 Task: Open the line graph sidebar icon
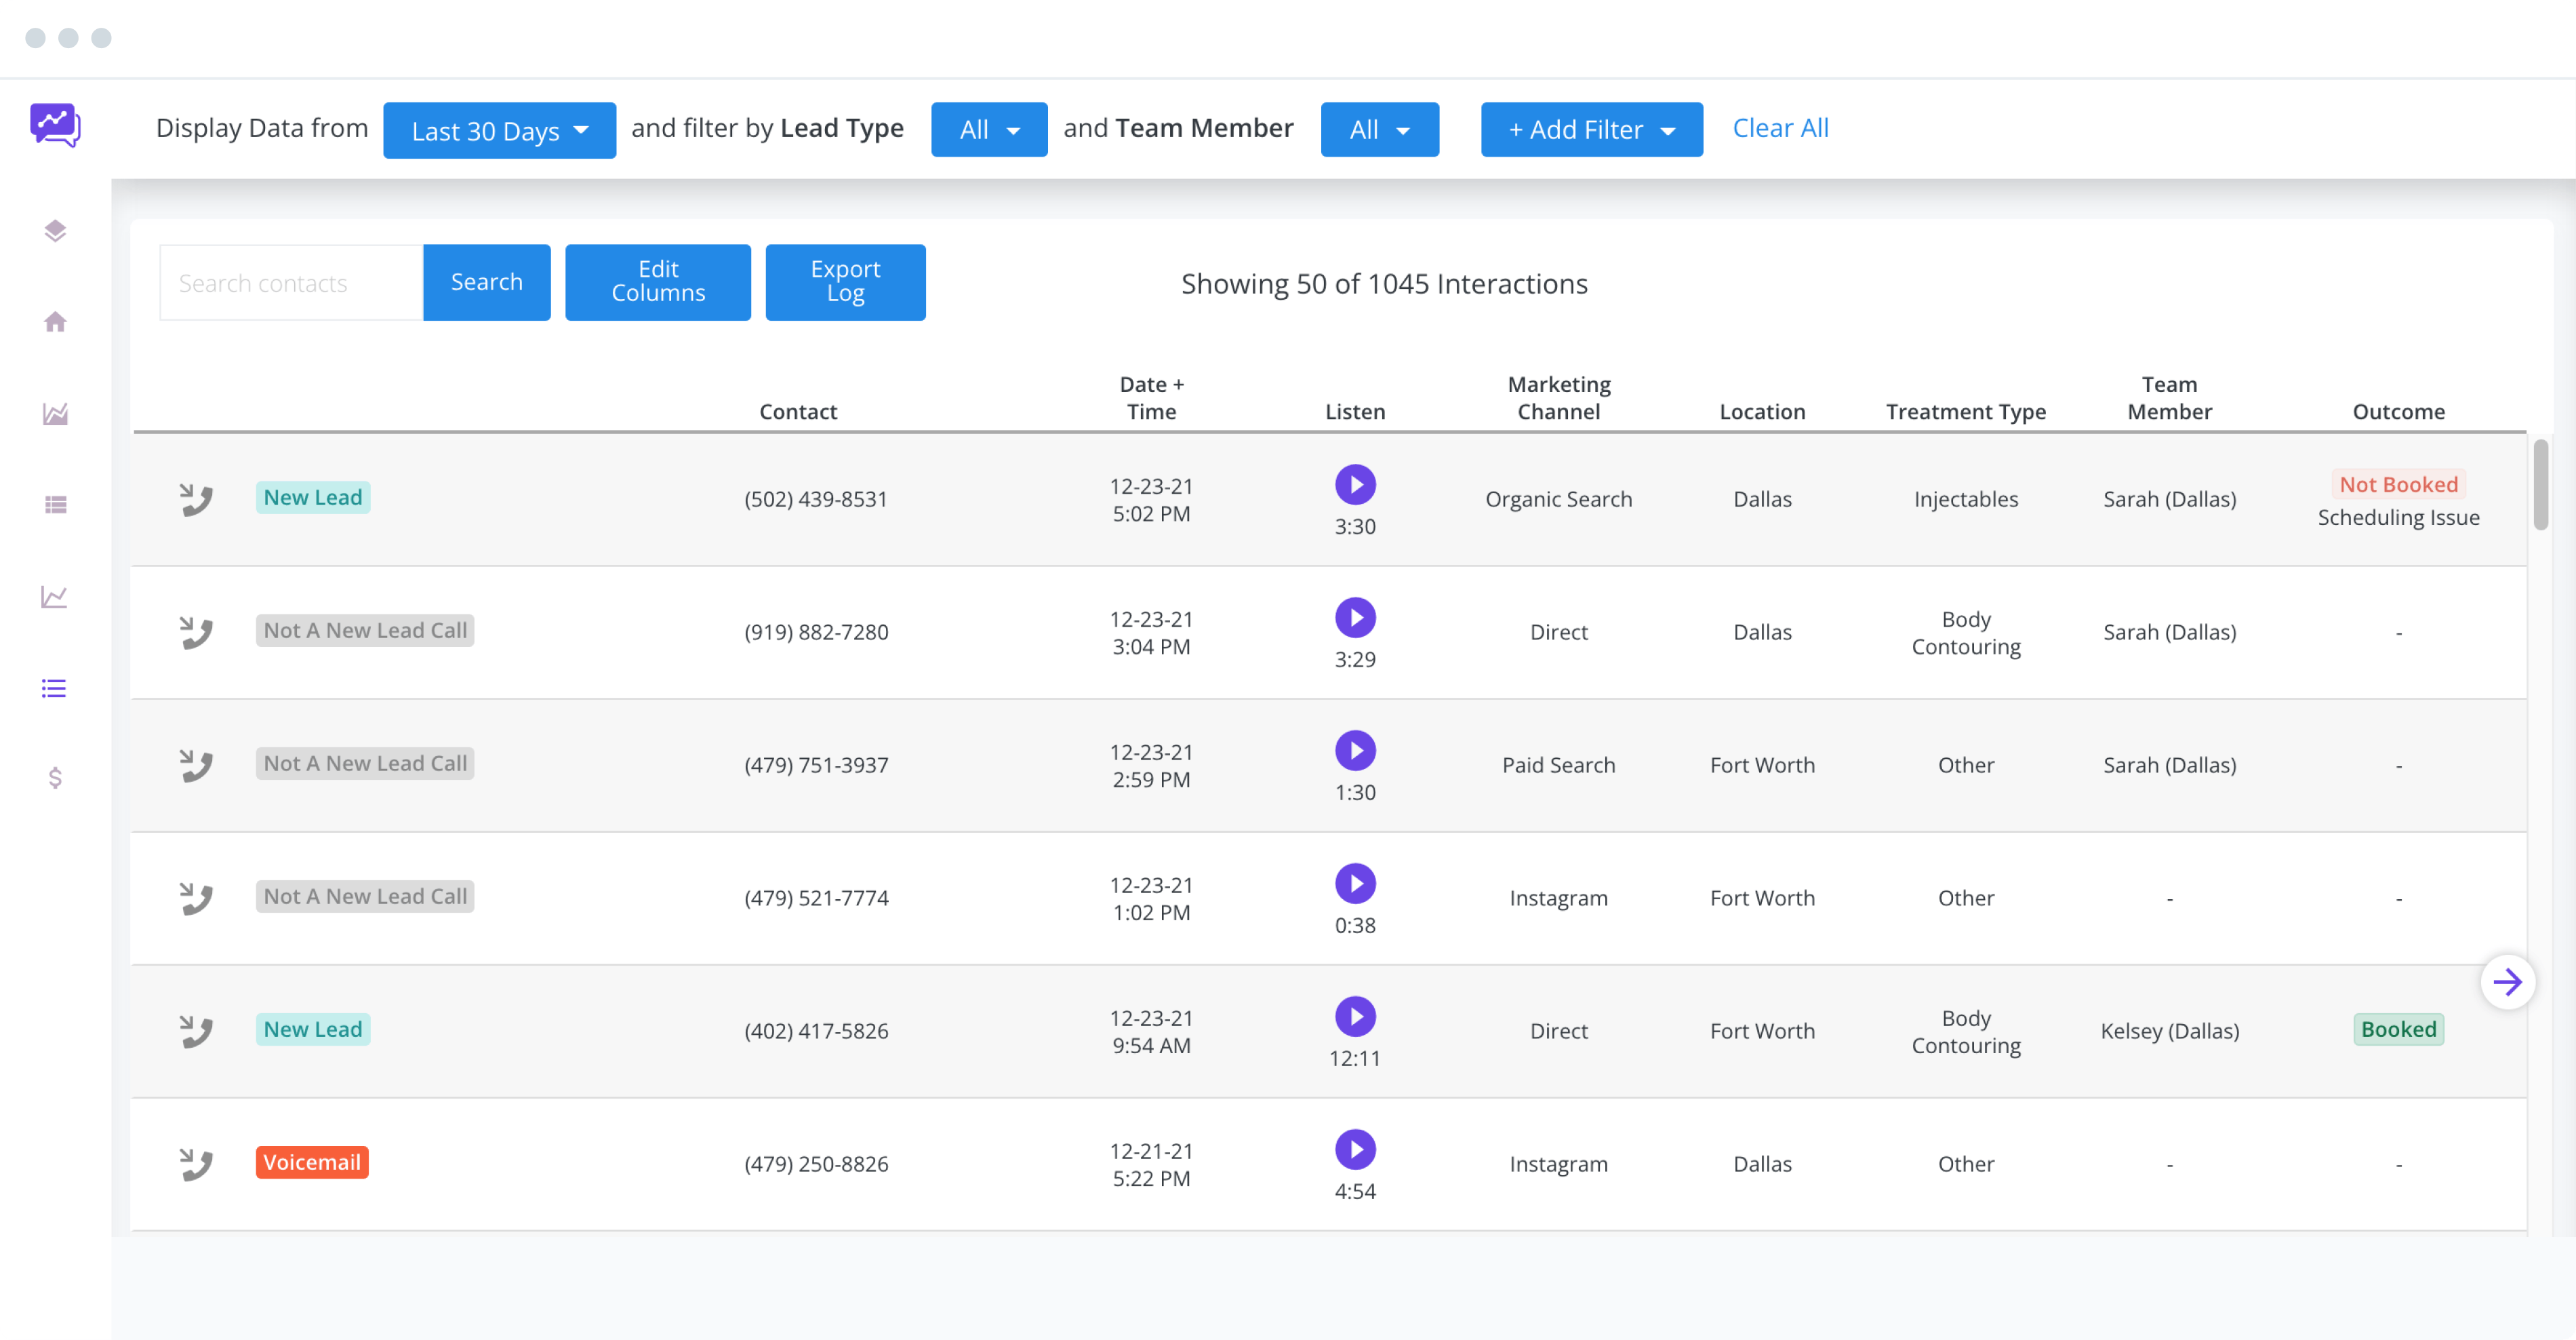(55, 597)
